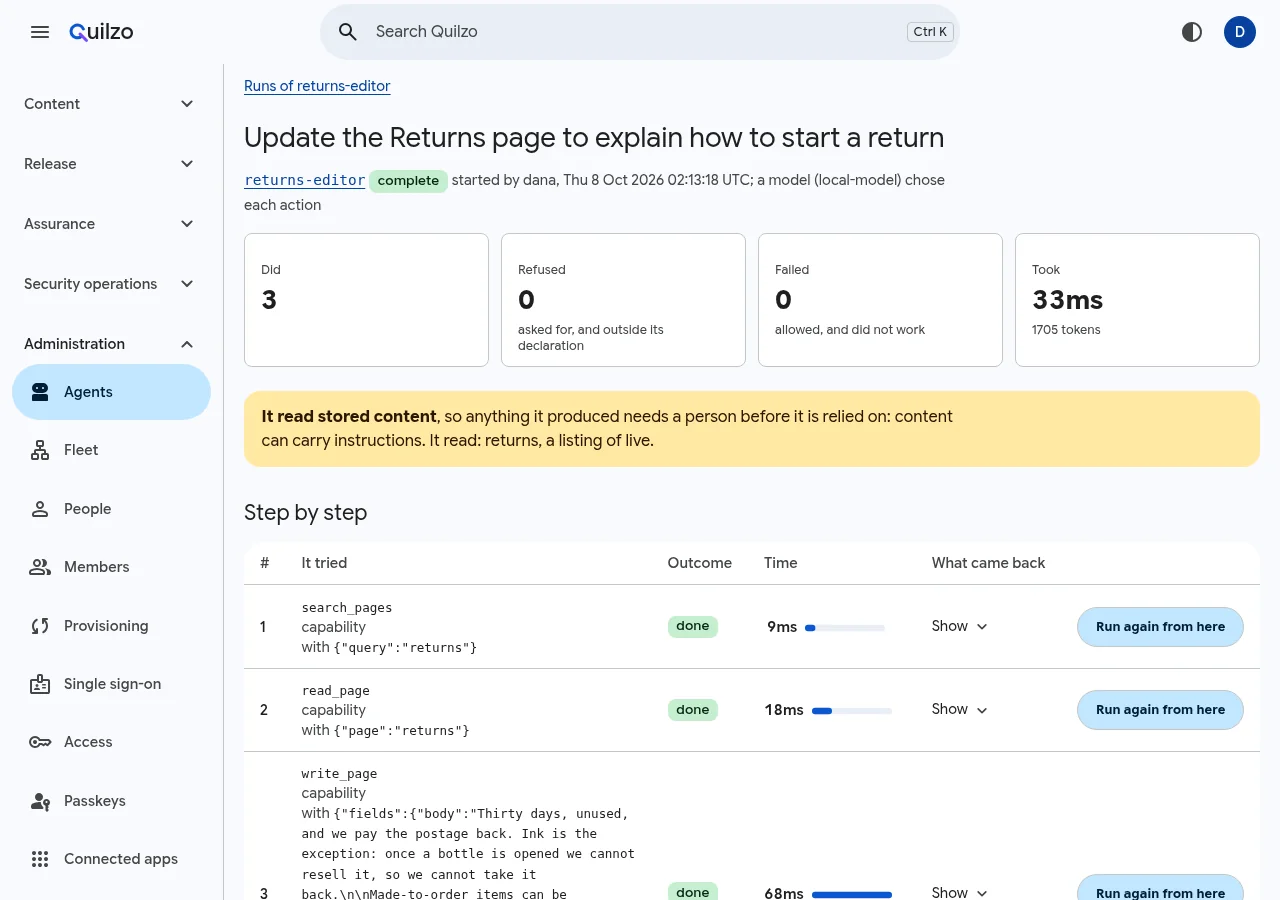Viewport: 1280px width, 900px height.
Task: Click the Fleet icon in sidebar
Action: [x=40, y=450]
